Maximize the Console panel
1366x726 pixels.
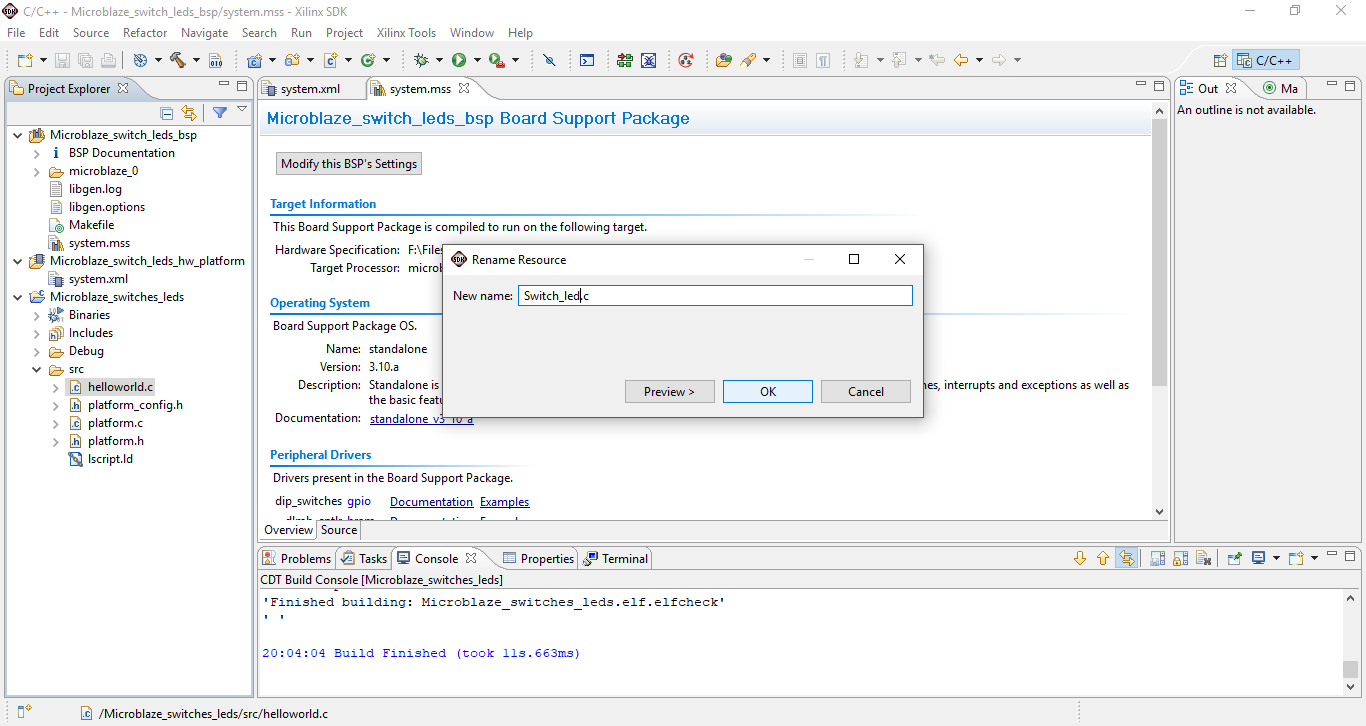[1352, 556]
